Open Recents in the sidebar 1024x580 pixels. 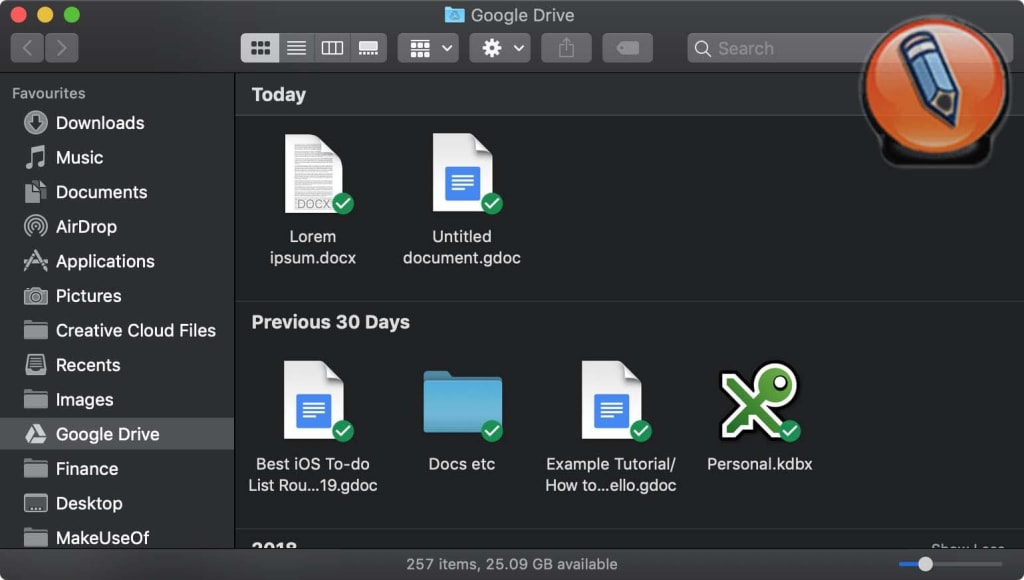click(117, 365)
